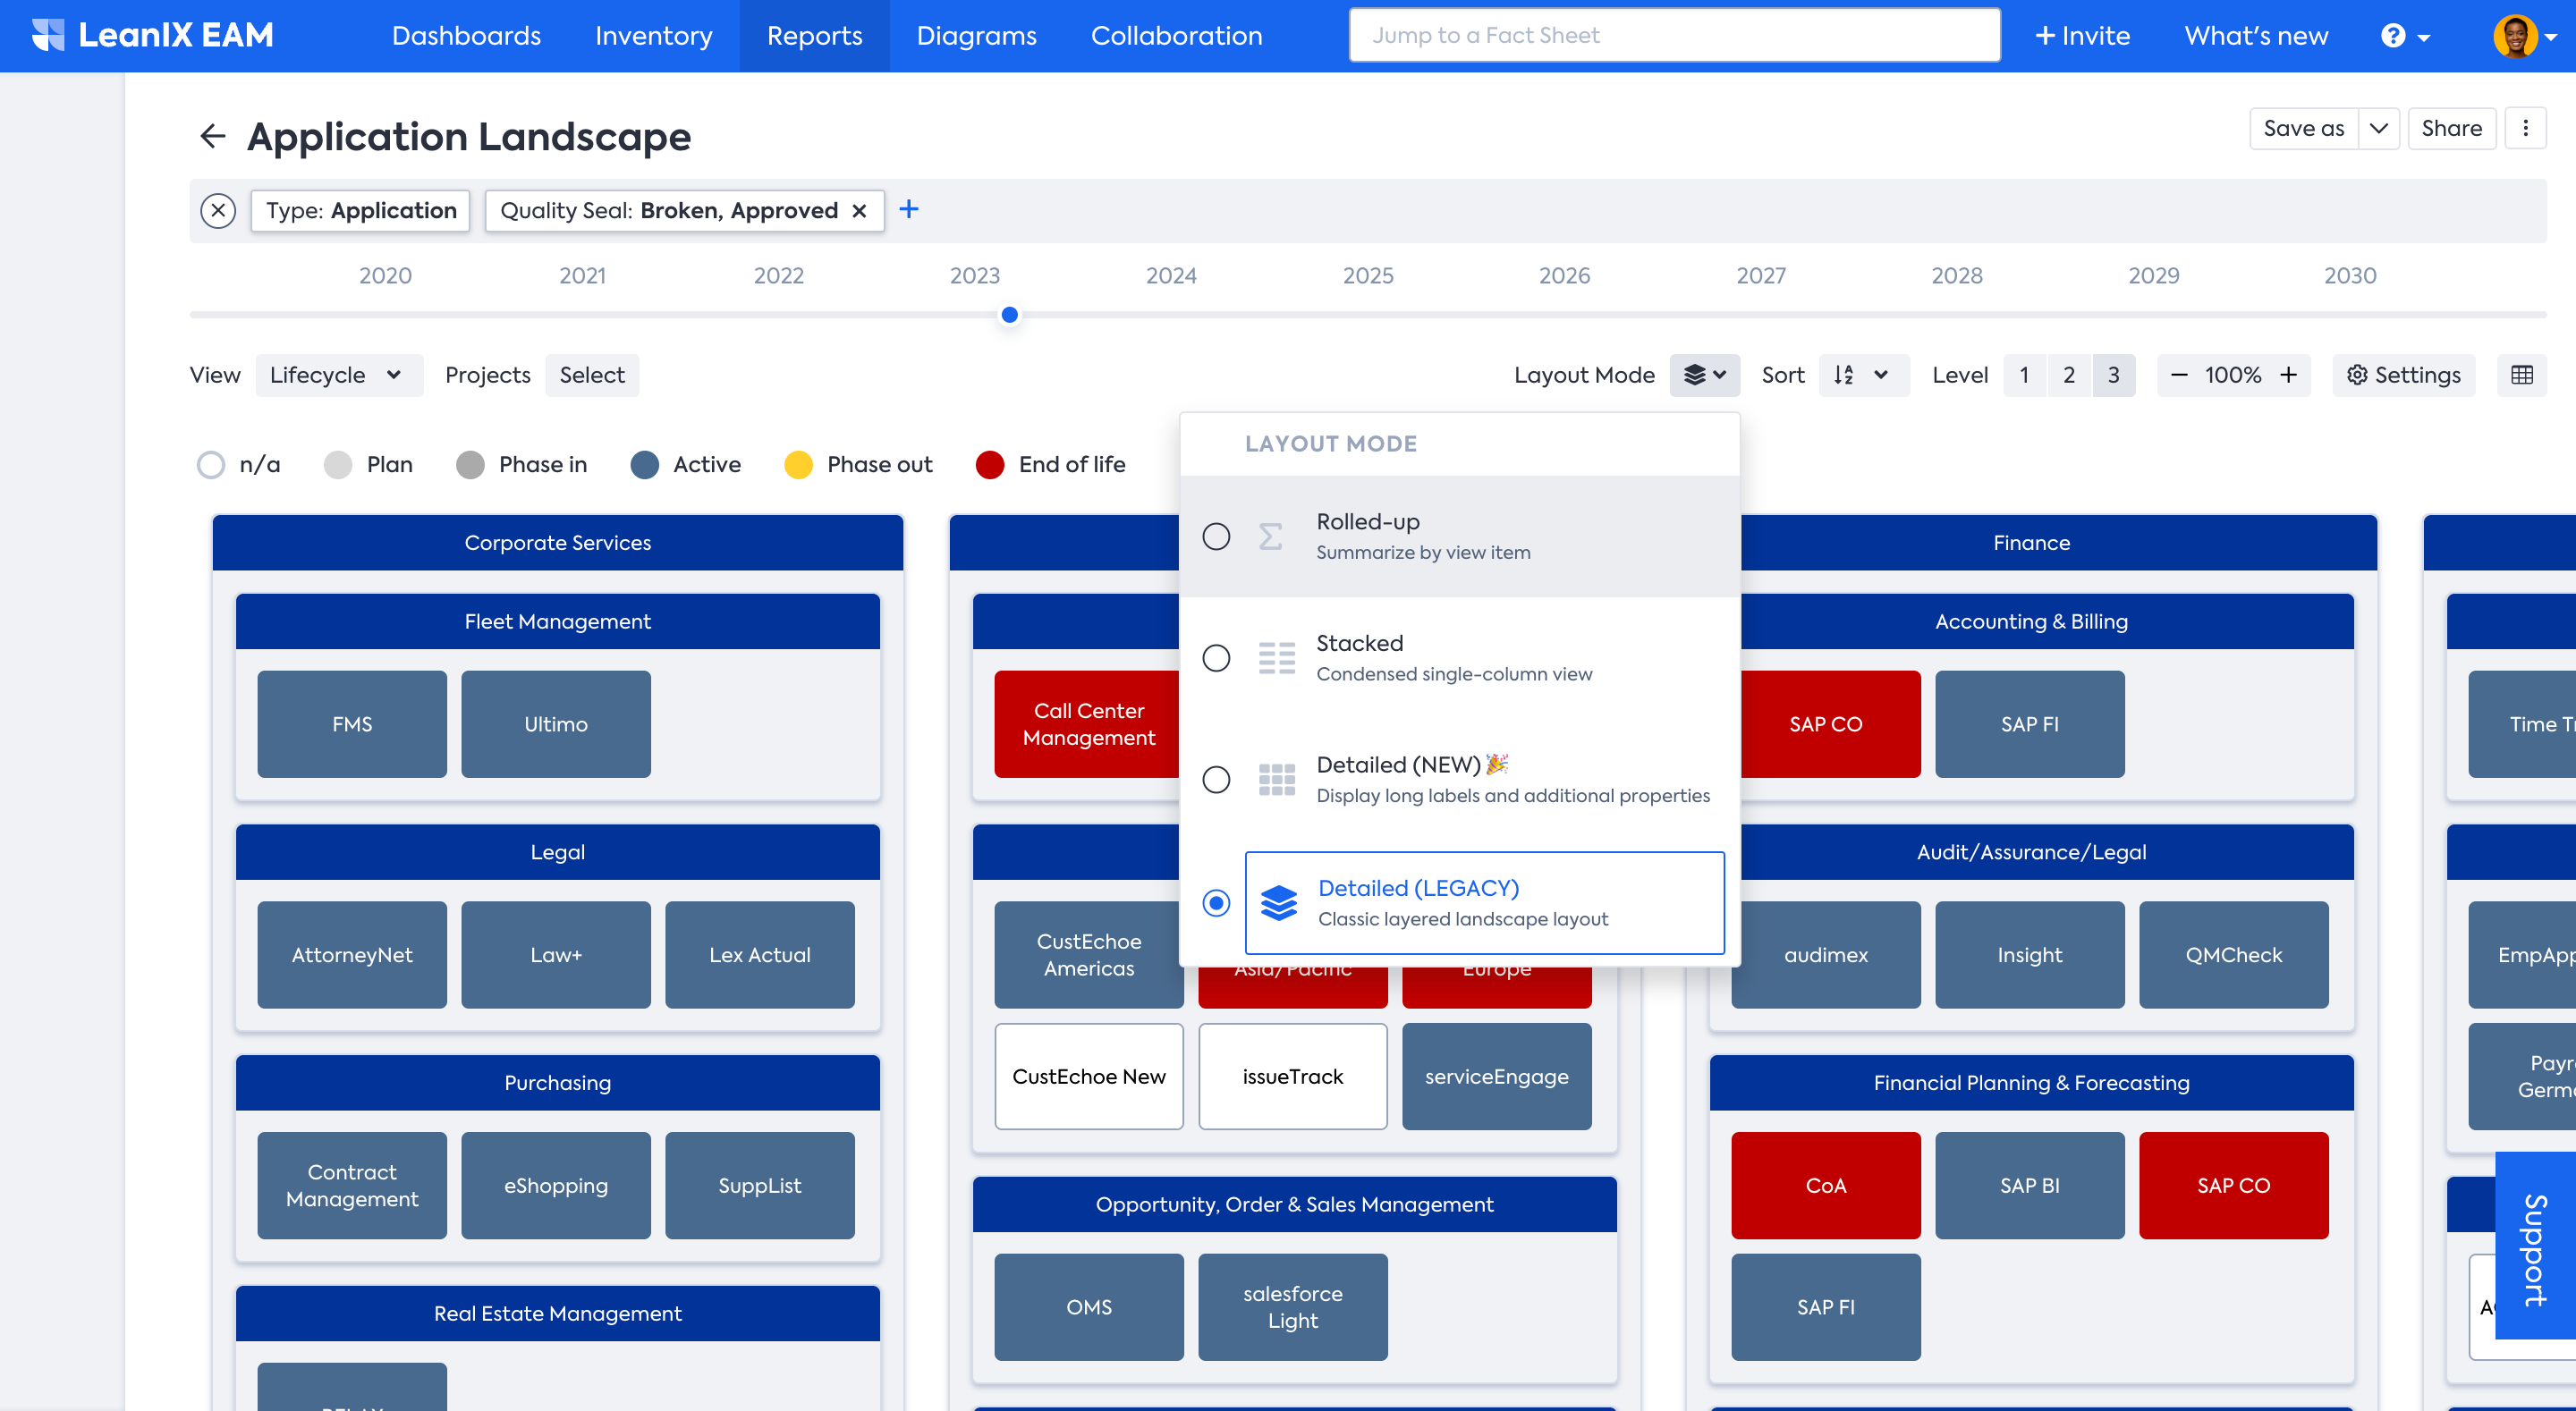
Task: Add a new filter with the plus icon
Action: pyautogui.click(x=908, y=210)
